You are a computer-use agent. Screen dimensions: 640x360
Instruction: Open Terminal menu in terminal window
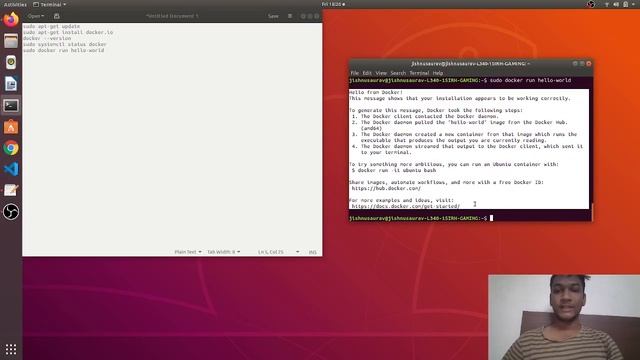419,73
